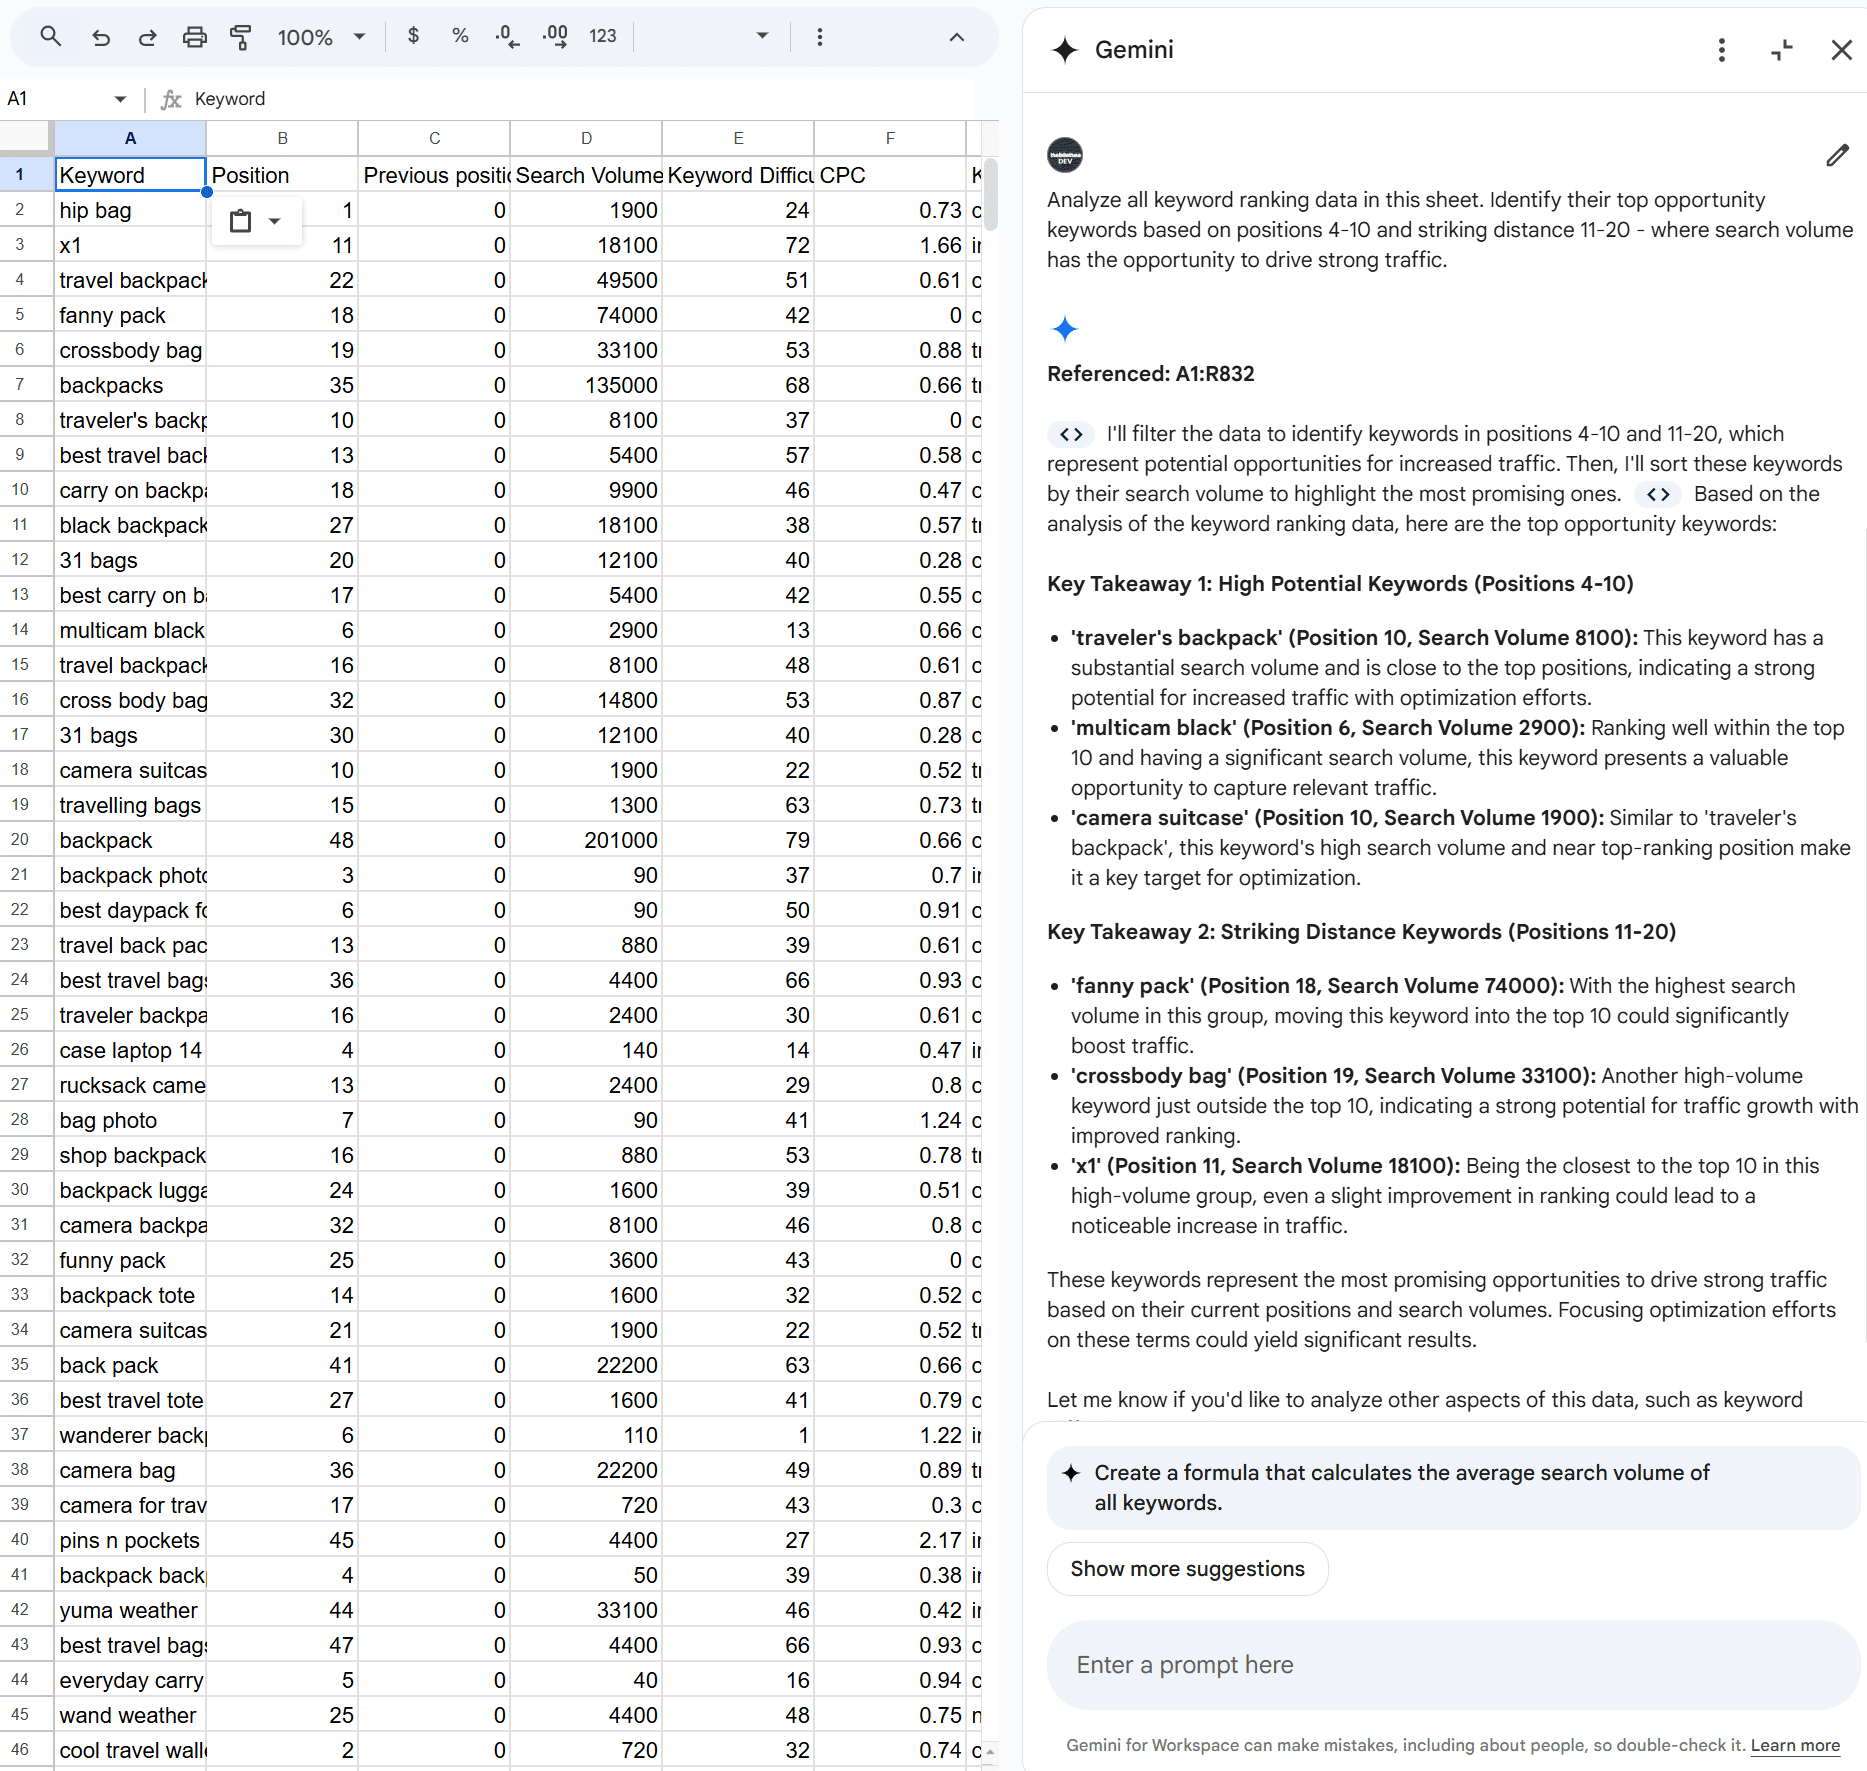Select the CPC header cell
The image size is (1867, 1771).
point(890,175)
